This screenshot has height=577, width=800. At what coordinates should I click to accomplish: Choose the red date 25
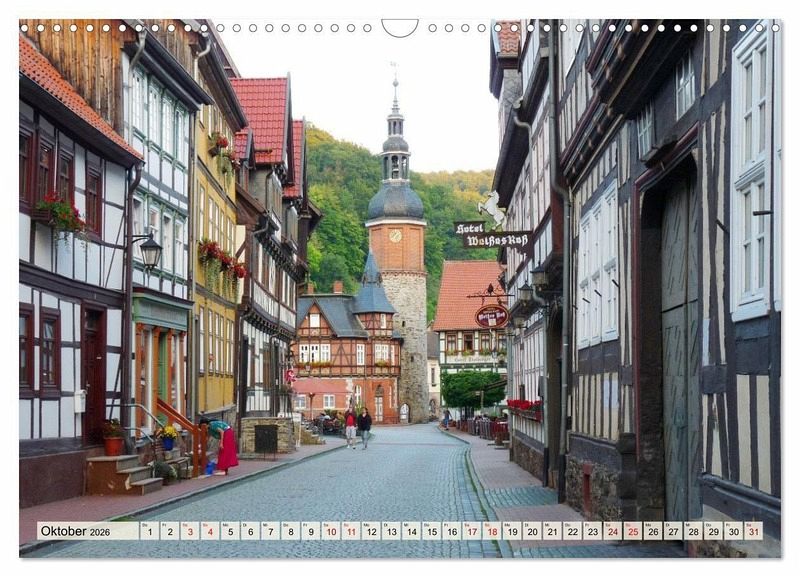(633, 531)
